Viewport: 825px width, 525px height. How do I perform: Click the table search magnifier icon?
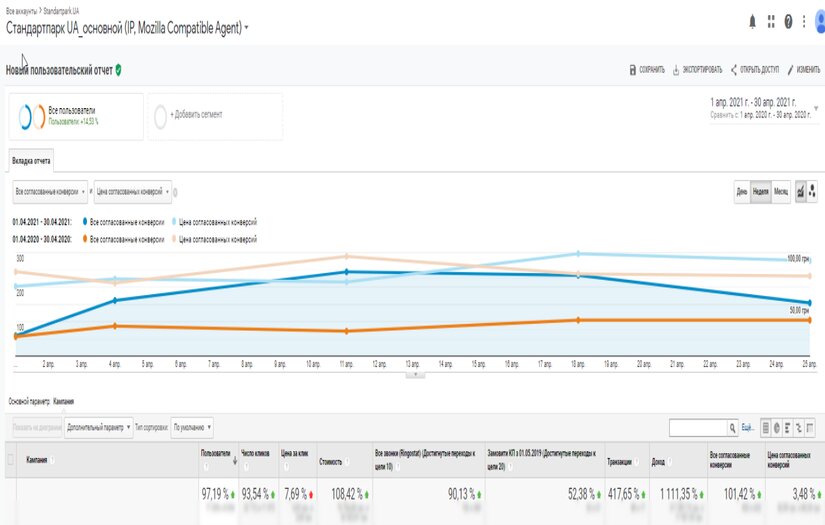click(x=732, y=427)
